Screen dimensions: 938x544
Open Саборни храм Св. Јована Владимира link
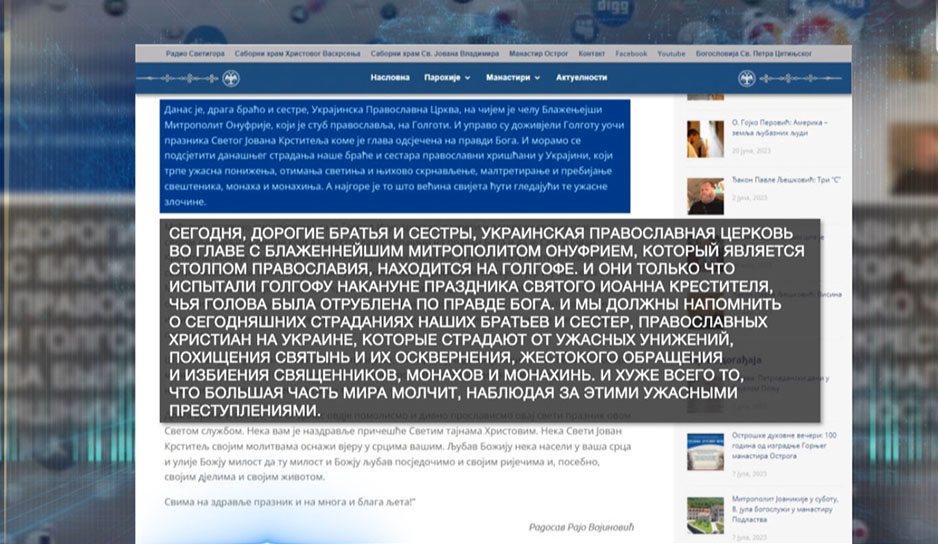click(434, 53)
